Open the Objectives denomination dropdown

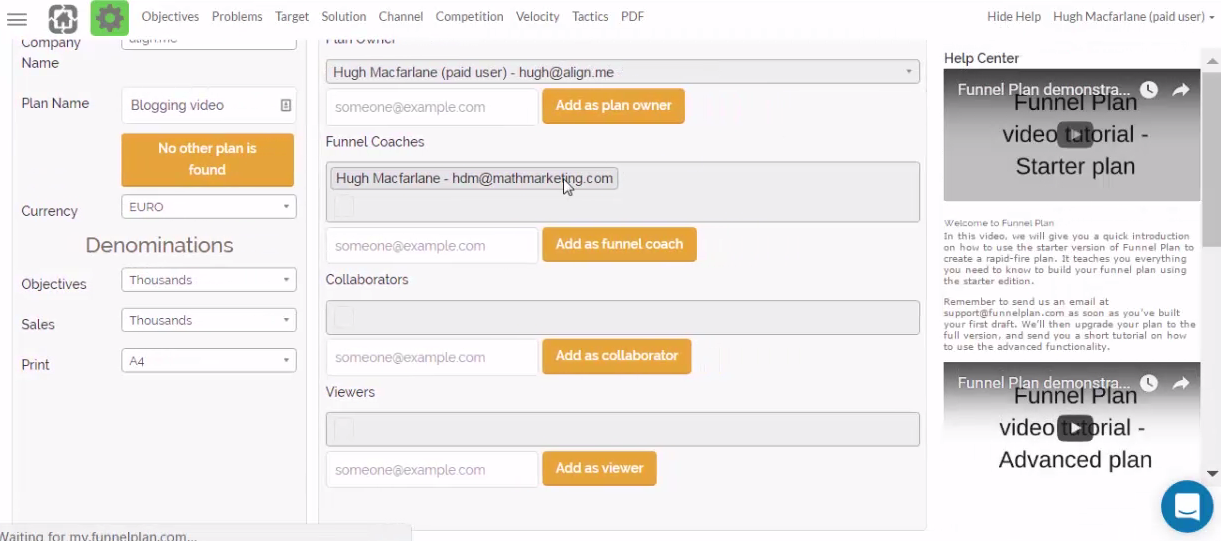pos(209,280)
